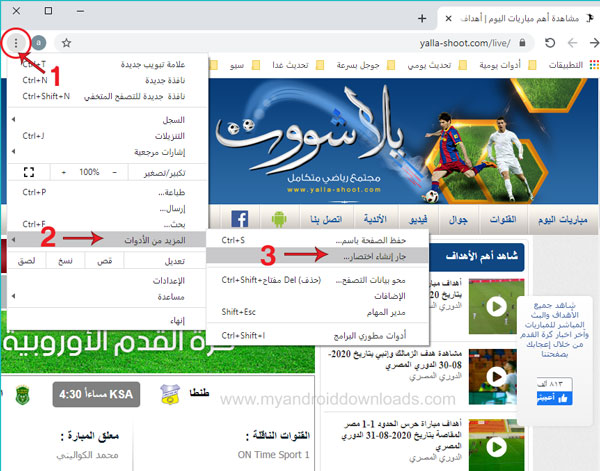Expand المزيد من الأدوات submenu
Viewport: 600px width, 471px height.
tap(108, 240)
